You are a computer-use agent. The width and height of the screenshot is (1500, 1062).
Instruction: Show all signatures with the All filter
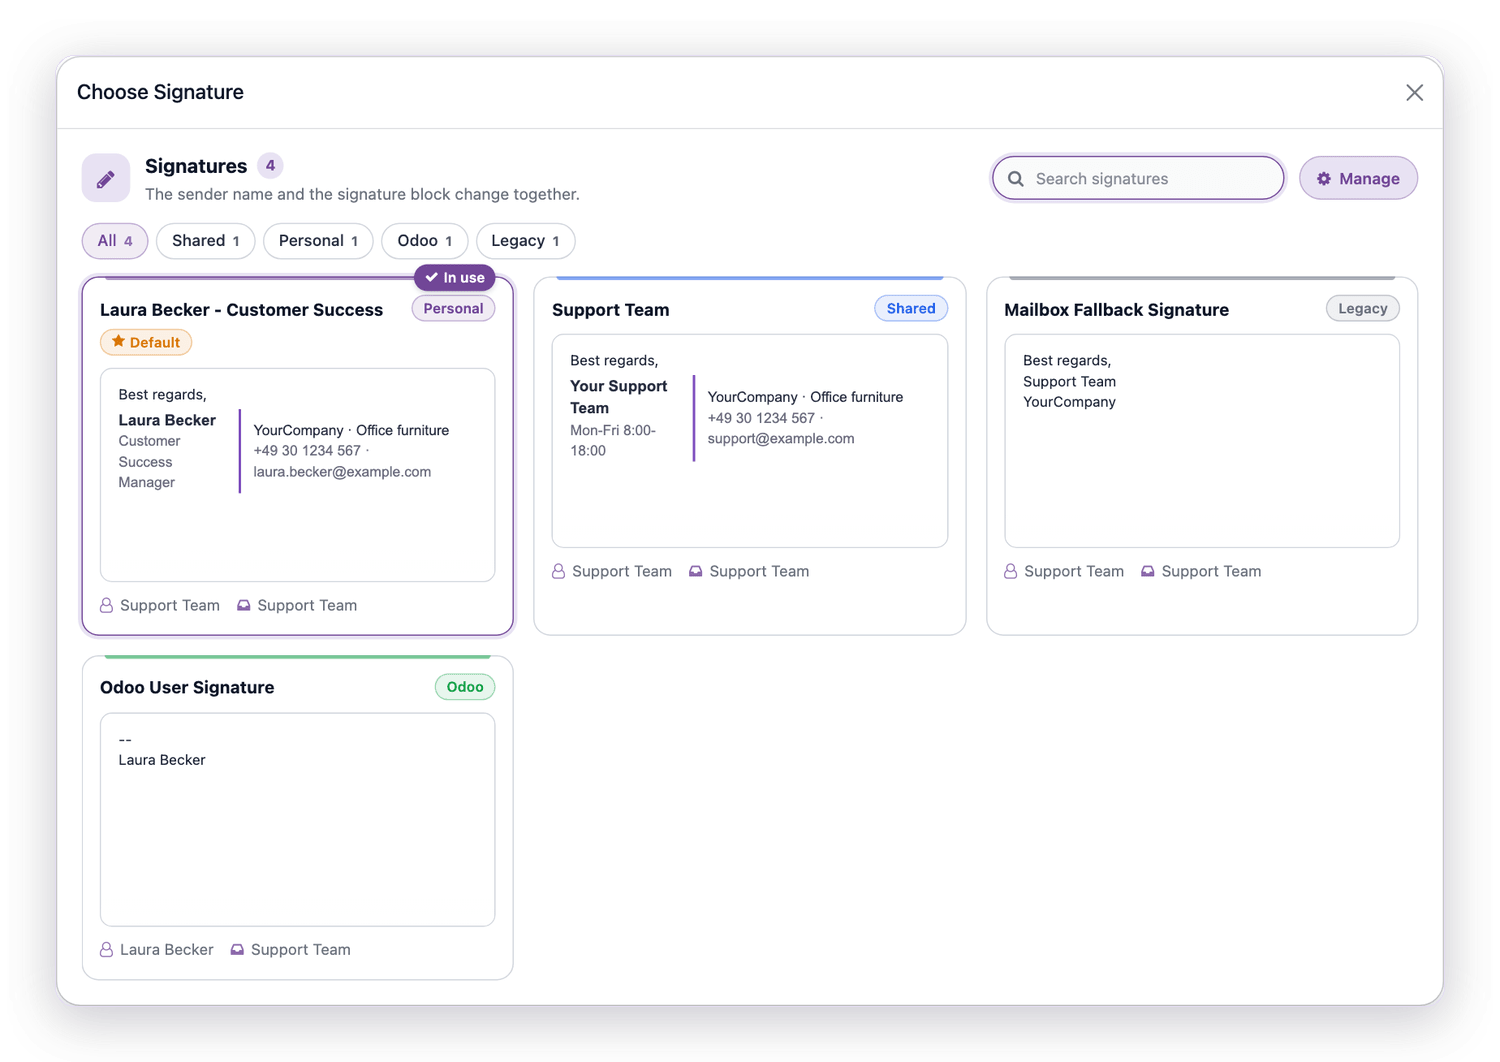coord(115,241)
